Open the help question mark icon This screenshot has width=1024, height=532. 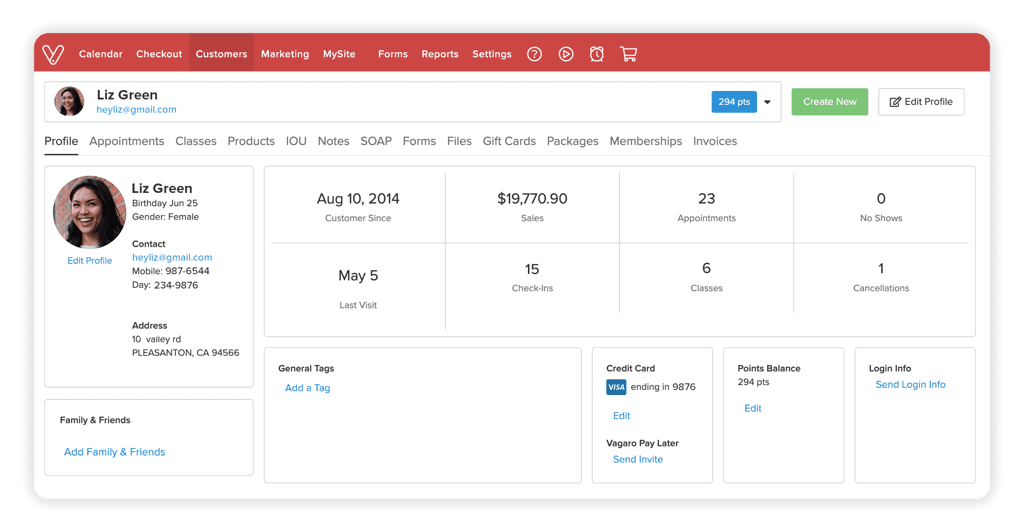coord(534,54)
